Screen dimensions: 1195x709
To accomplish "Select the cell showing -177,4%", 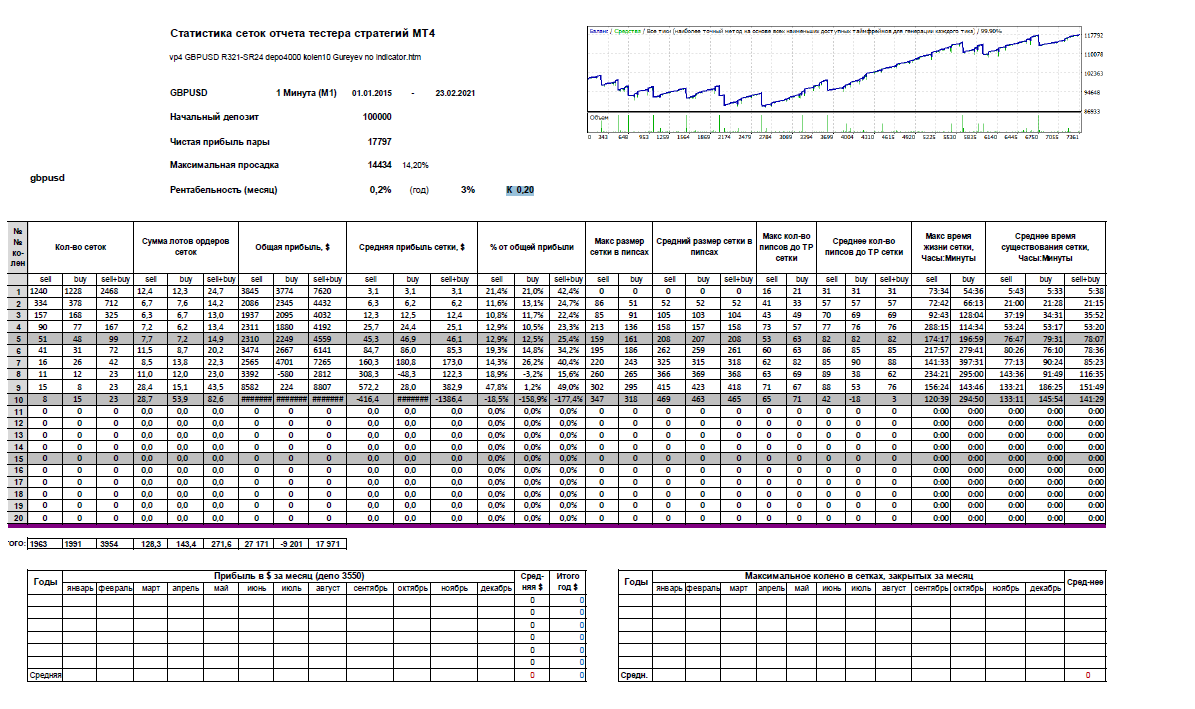I will (x=567, y=399).
